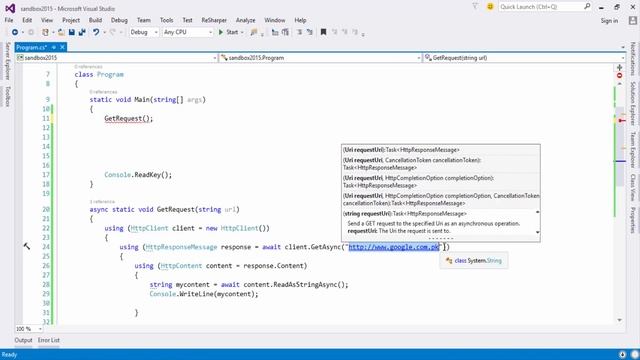Toggle the bookmark icon in toolbar
The width and height of the screenshot is (640, 360).
[323, 32]
